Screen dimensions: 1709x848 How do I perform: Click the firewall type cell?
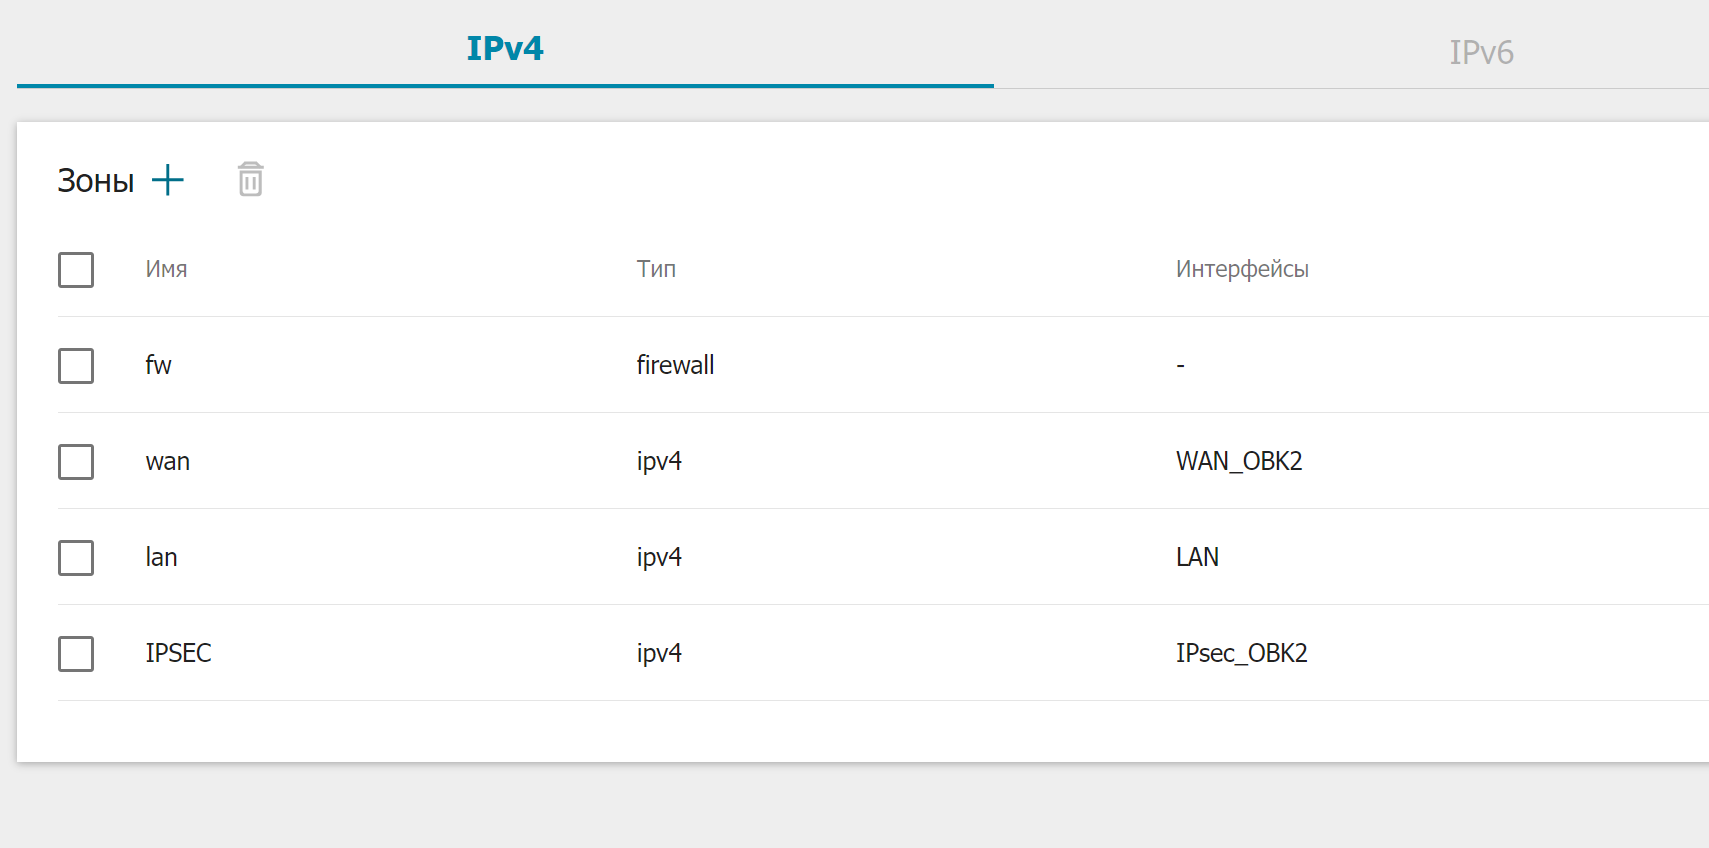(675, 365)
